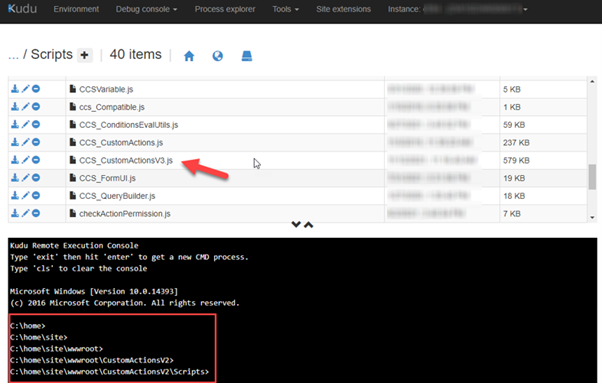Click the file list scrollbar thumb
Screen dimensions: 602x383
(592, 177)
